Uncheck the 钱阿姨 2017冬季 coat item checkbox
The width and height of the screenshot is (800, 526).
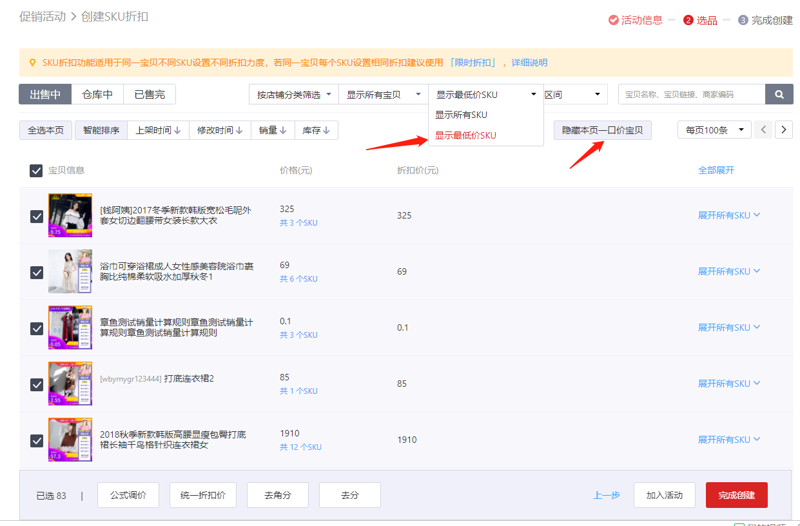pyautogui.click(x=36, y=216)
